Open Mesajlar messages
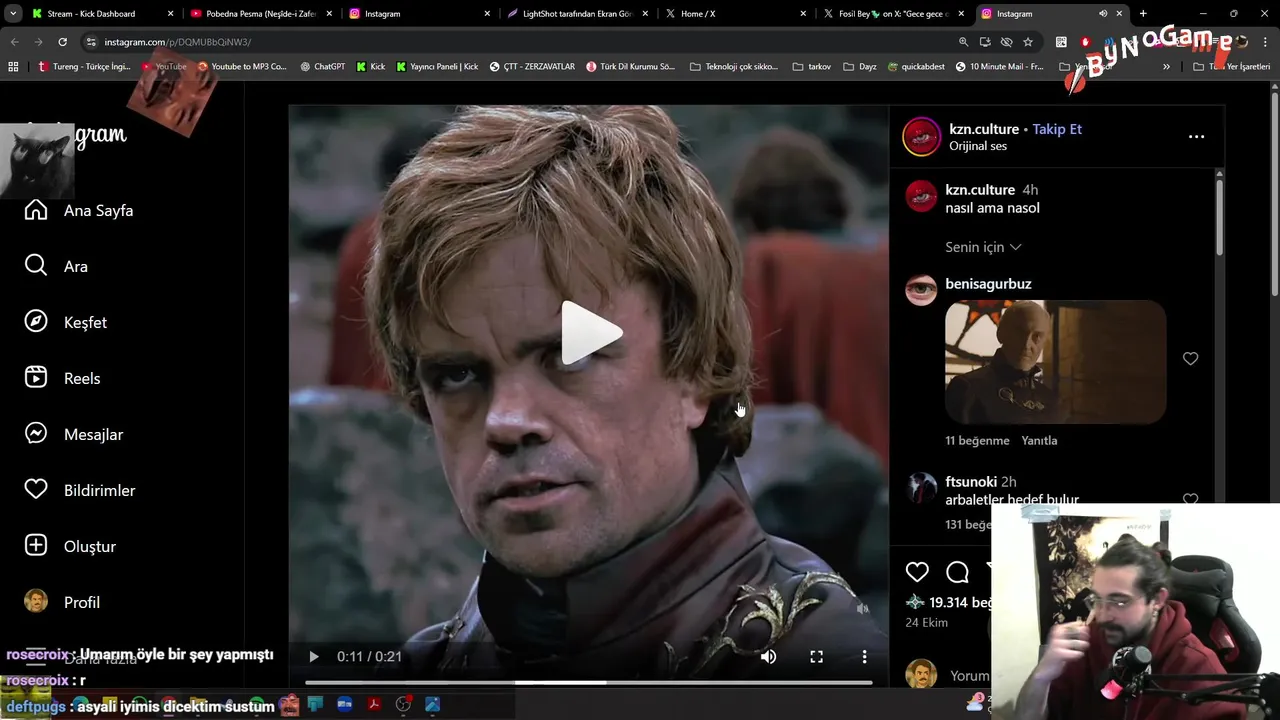1280x720 pixels. [x=73, y=434]
